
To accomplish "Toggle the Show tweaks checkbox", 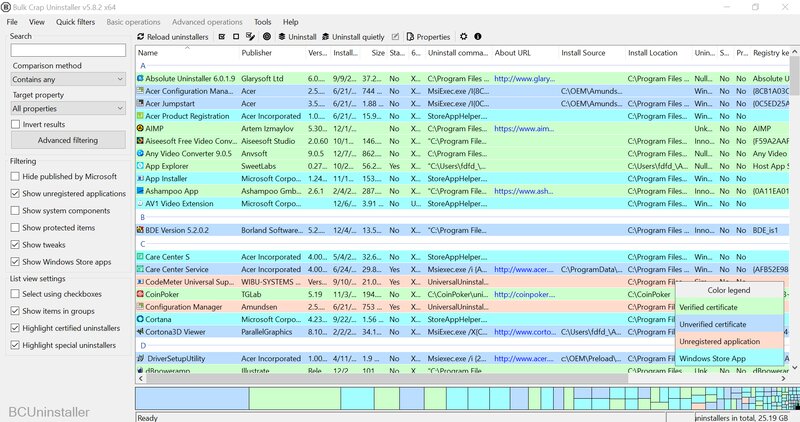I will tap(15, 245).
